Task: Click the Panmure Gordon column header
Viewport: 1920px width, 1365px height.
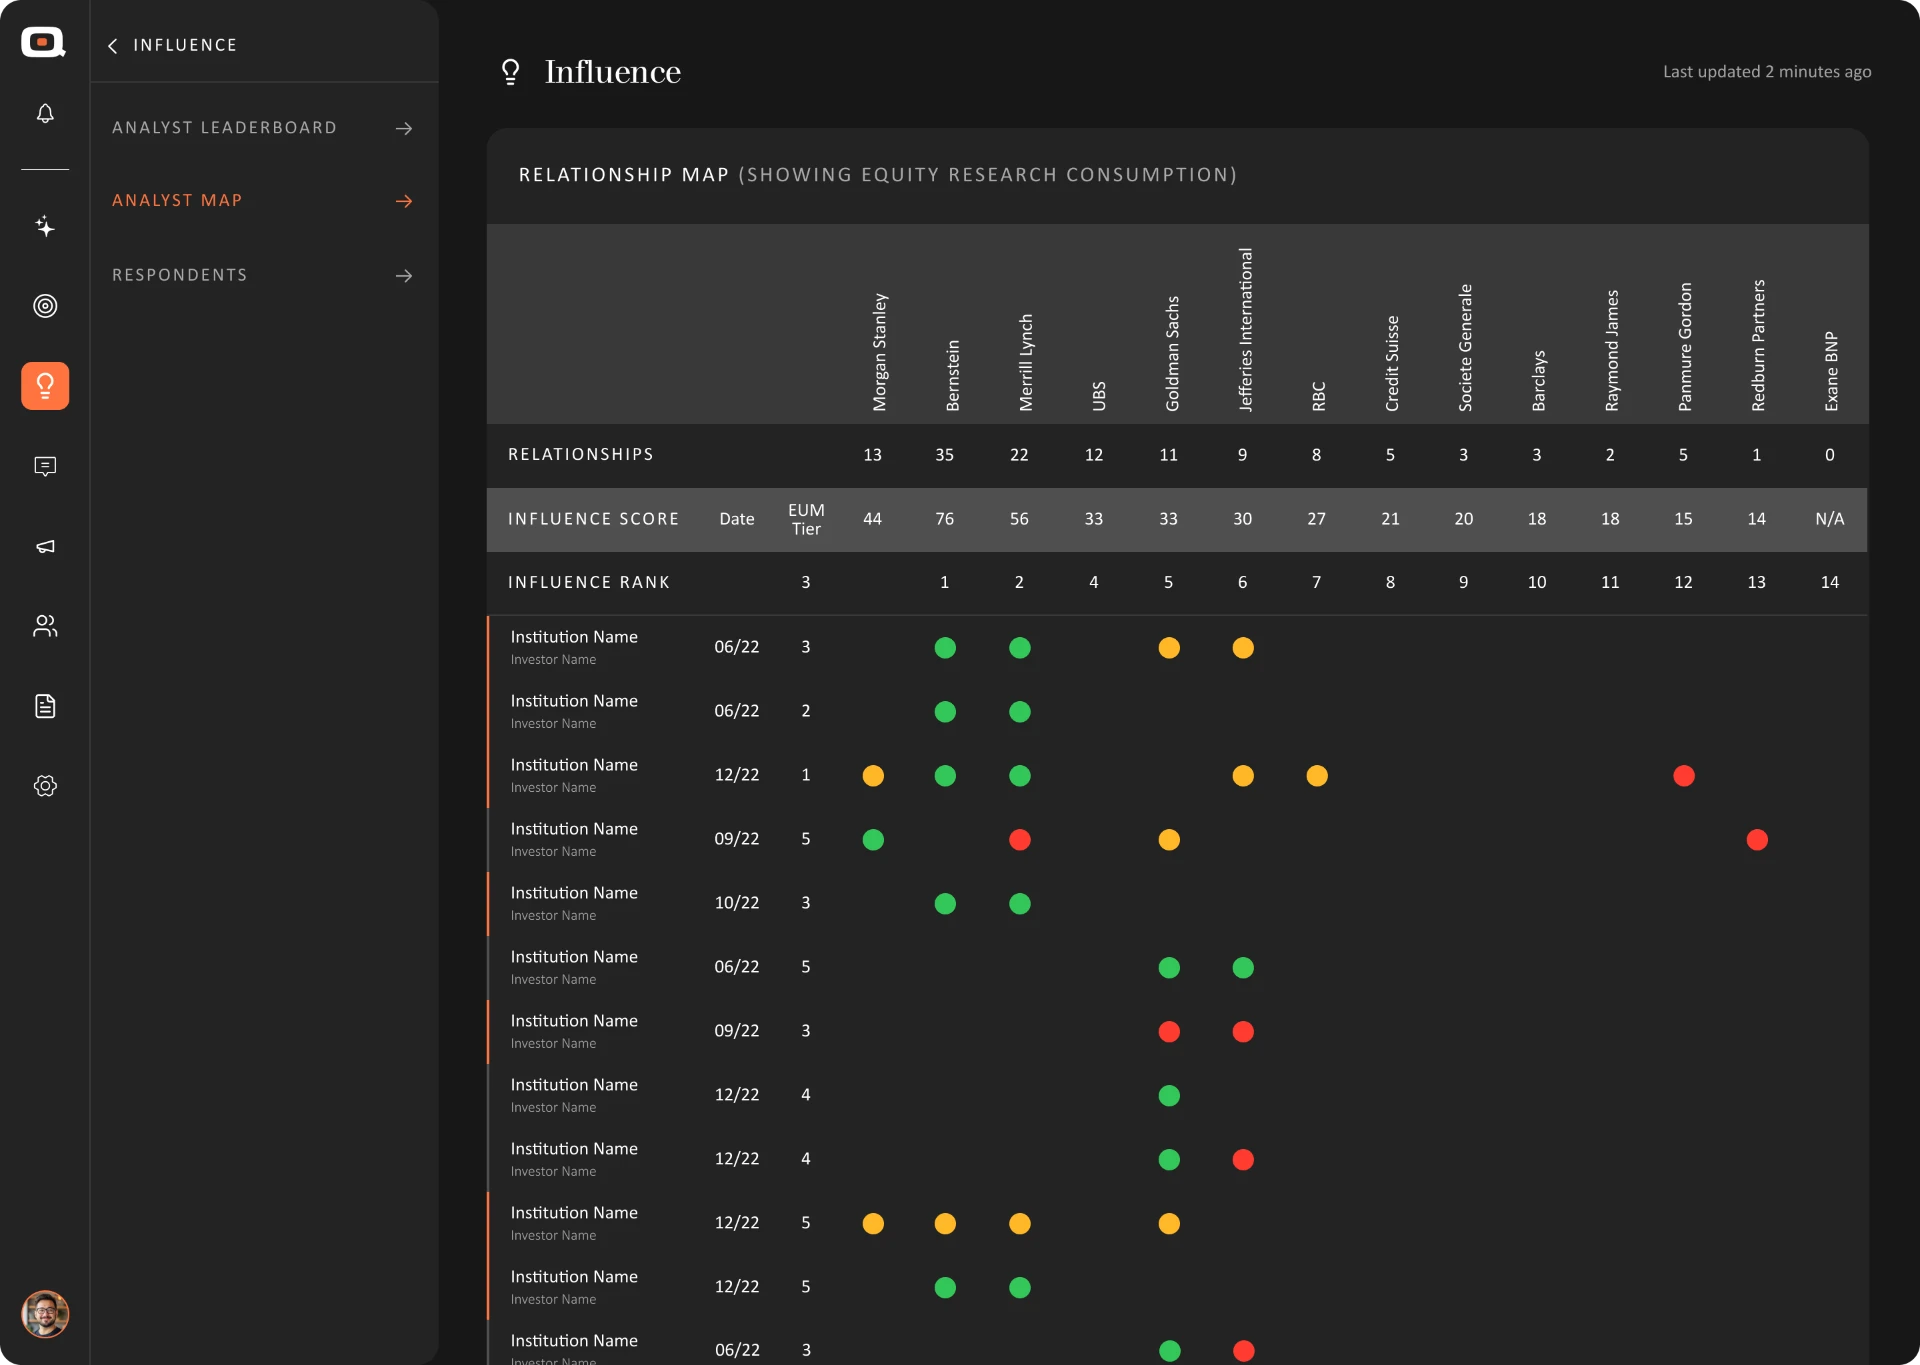Action: (x=1685, y=346)
